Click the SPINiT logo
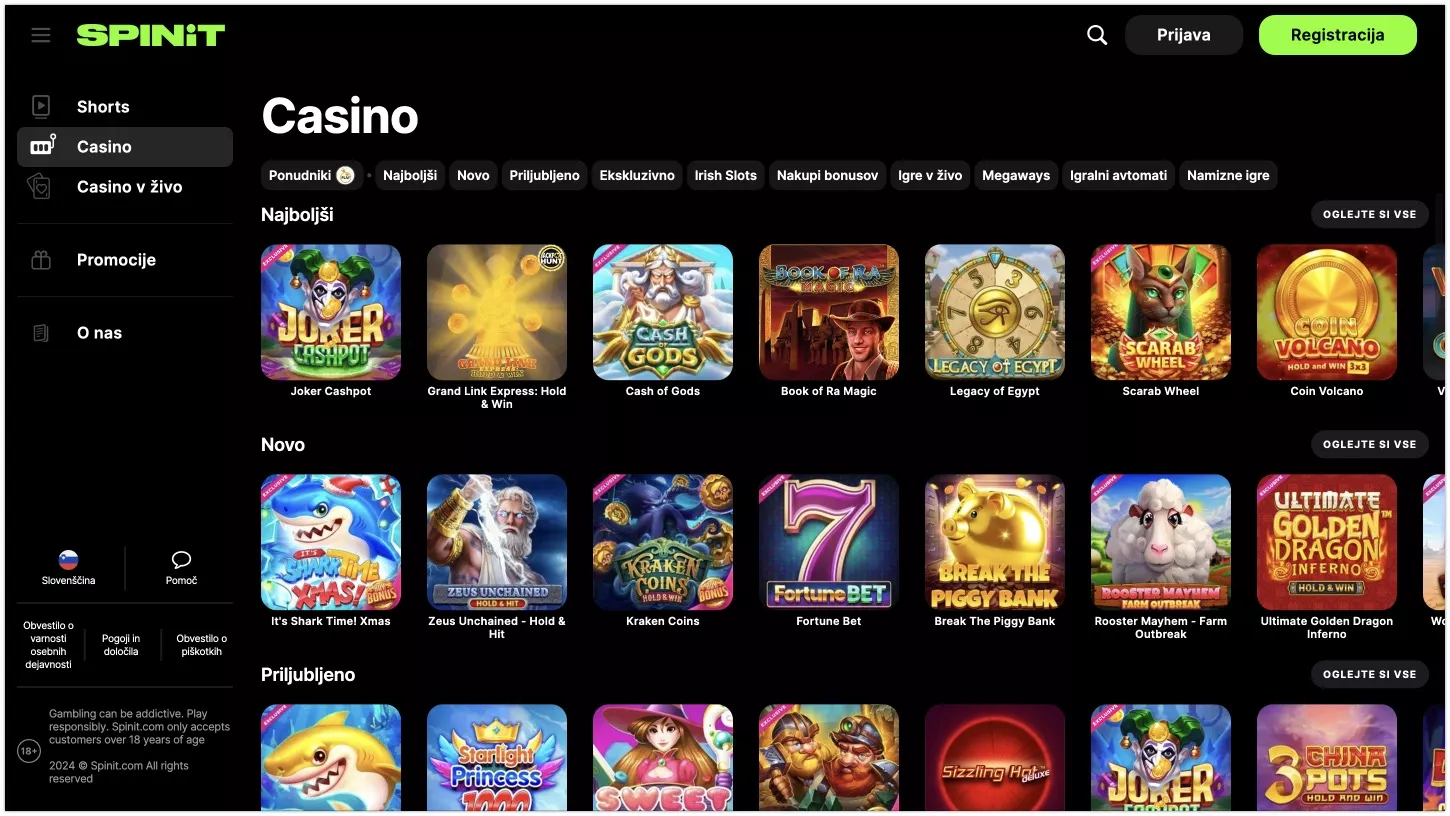The width and height of the screenshot is (1450, 816). pyautogui.click(x=151, y=35)
